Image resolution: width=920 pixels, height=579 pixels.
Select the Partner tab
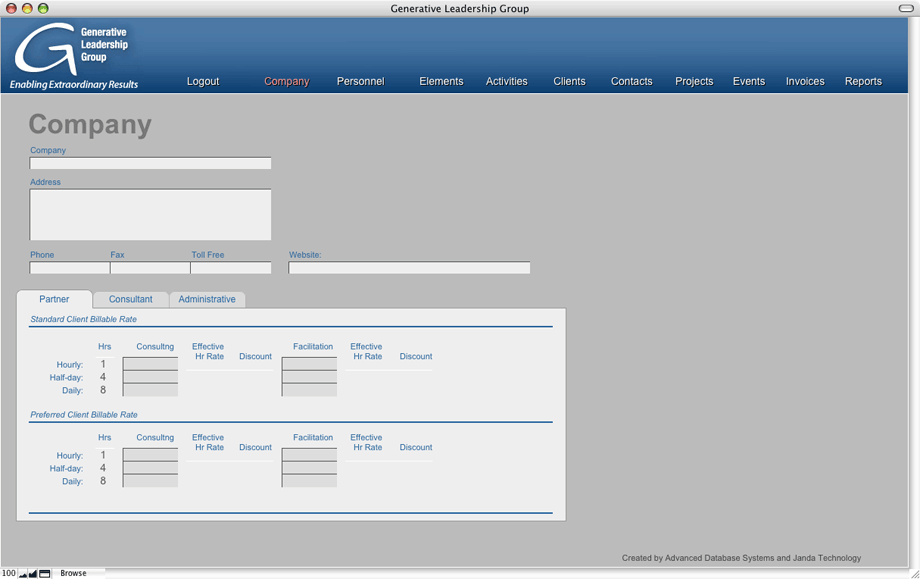(x=54, y=299)
